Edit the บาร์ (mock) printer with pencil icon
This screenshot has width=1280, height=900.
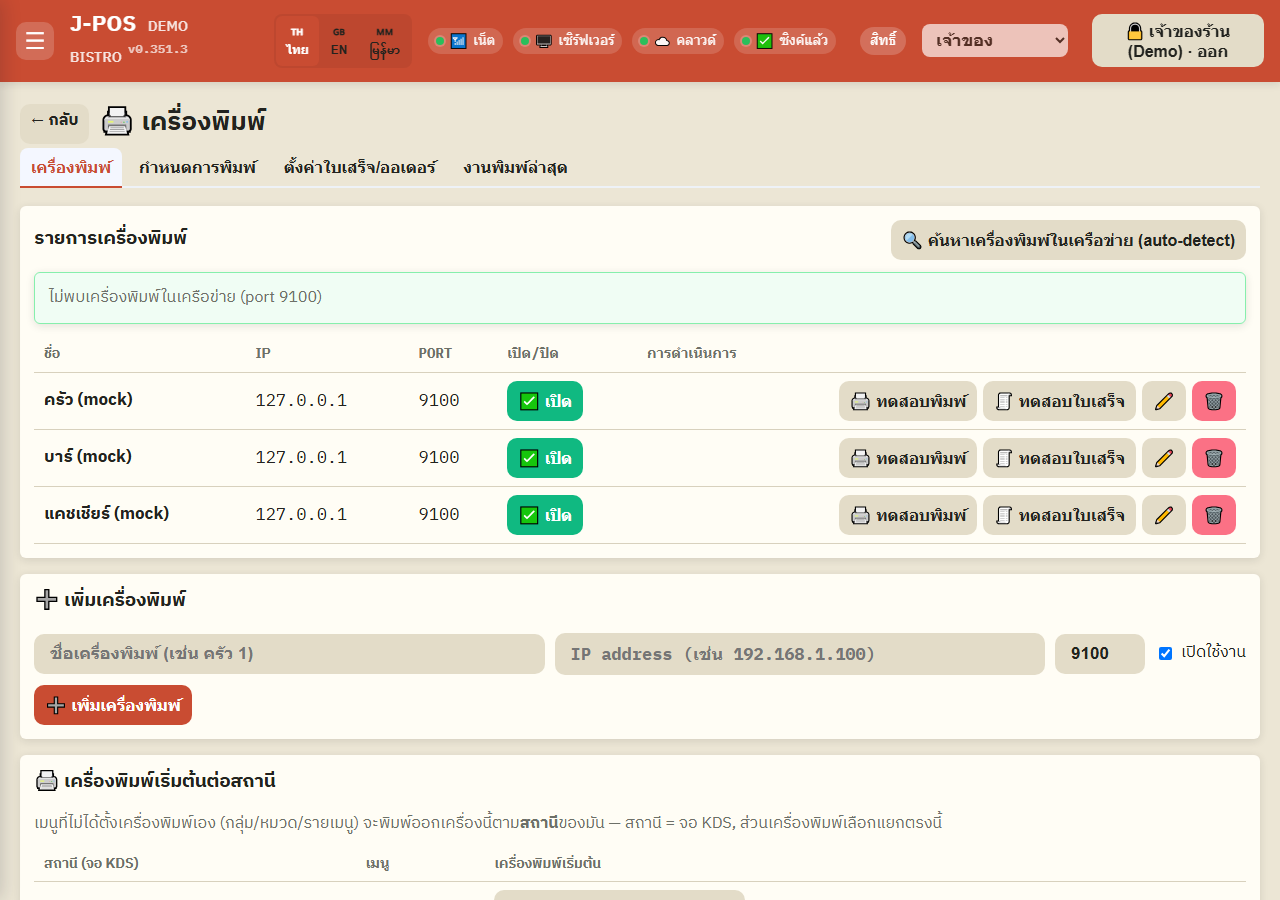click(1164, 458)
